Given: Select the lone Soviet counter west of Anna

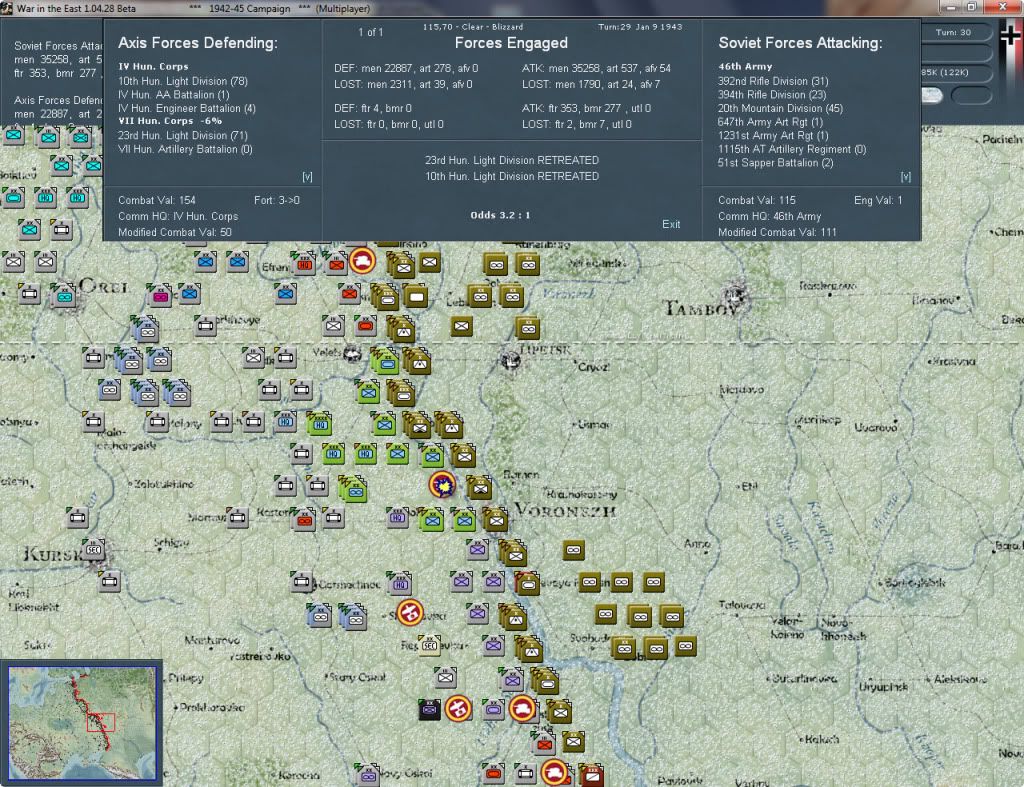Looking at the screenshot, I should pos(573,550).
